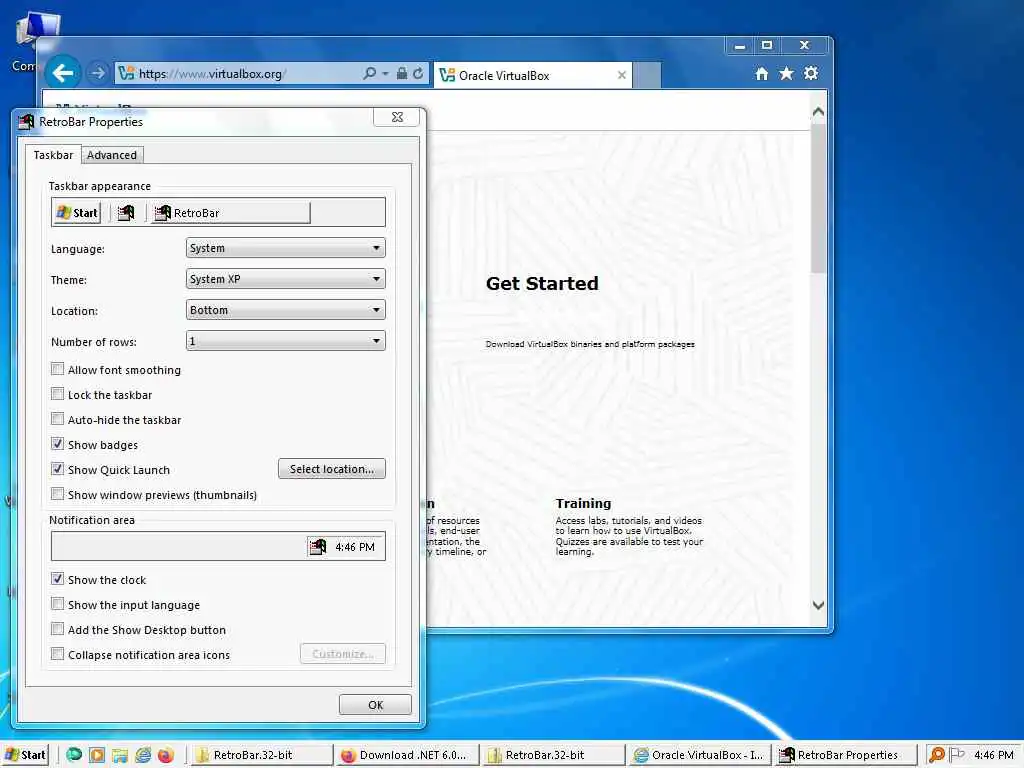Image resolution: width=1024 pixels, height=768 pixels.
Task: Click OK in RetroBar Properties
Action: [x=376, y=705]
